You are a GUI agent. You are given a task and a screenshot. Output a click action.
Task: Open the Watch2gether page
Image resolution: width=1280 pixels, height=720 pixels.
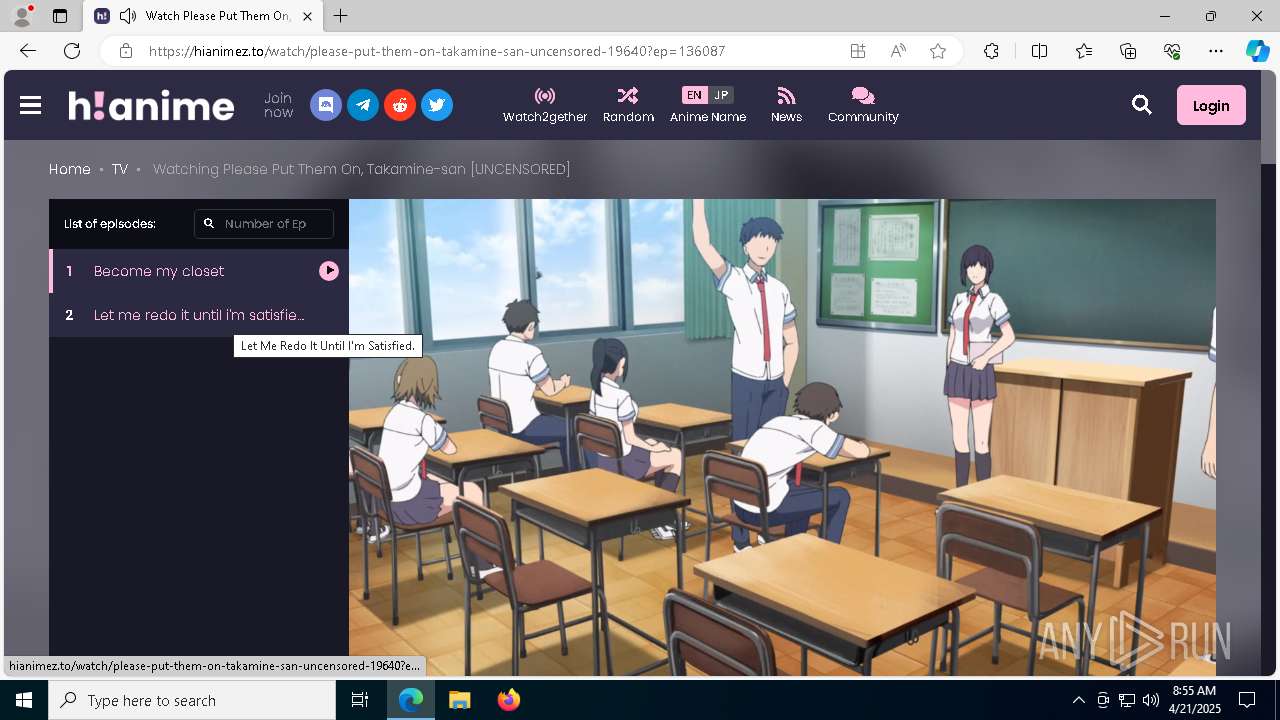(545, 105)
